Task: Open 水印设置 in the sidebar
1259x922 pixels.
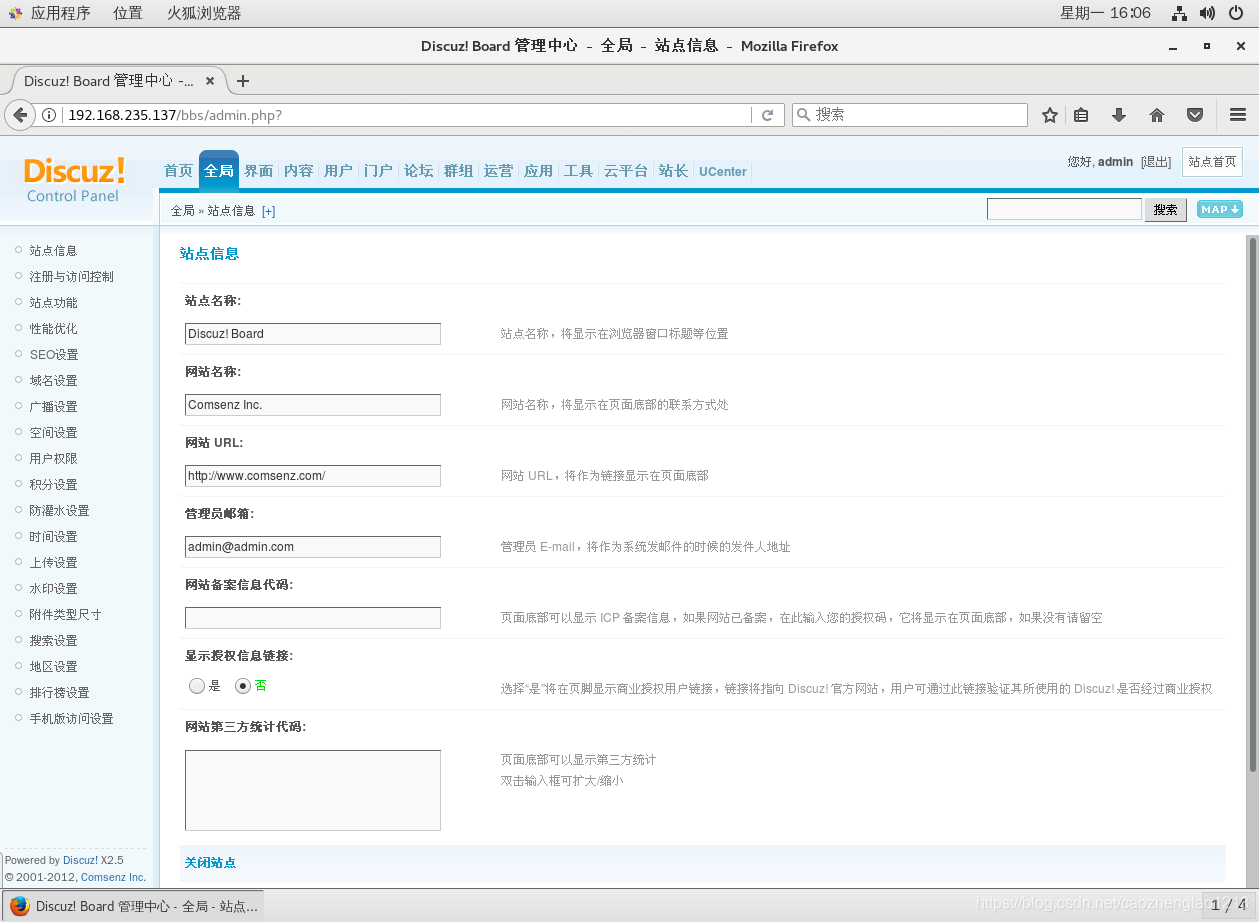Action: [x=53, y=588]
